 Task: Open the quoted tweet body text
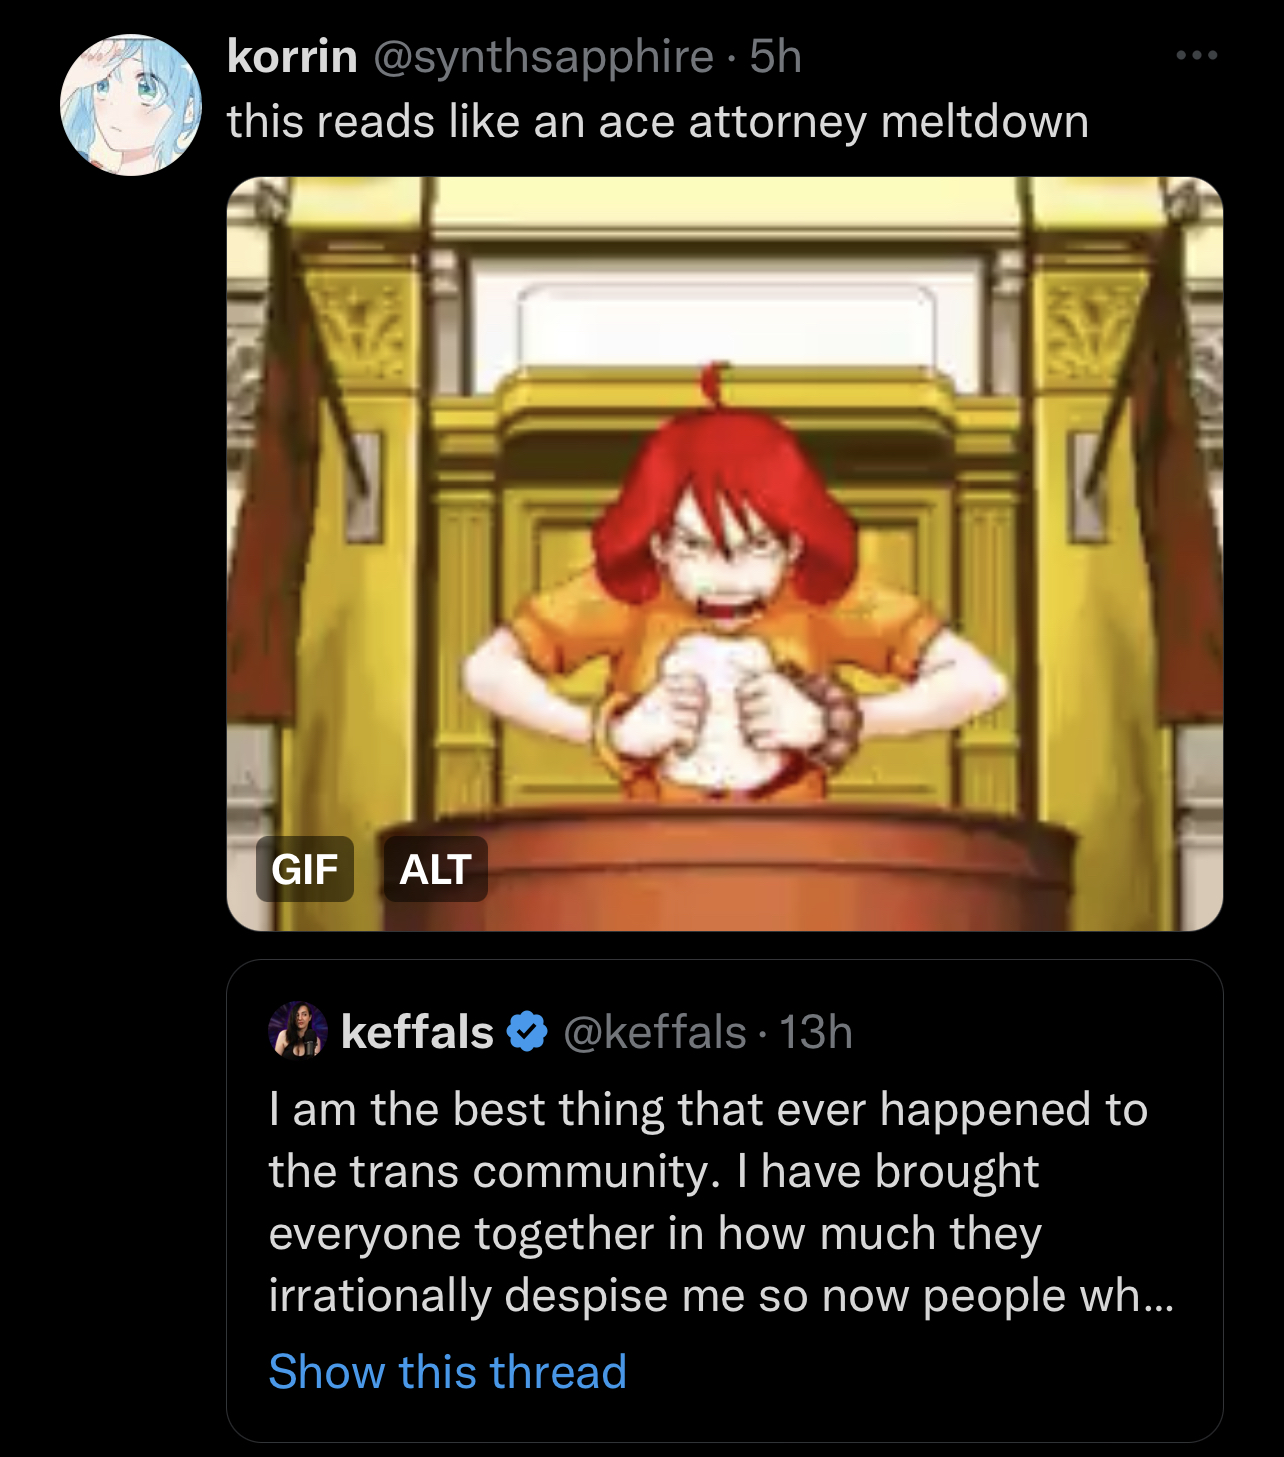point(720,1202)
